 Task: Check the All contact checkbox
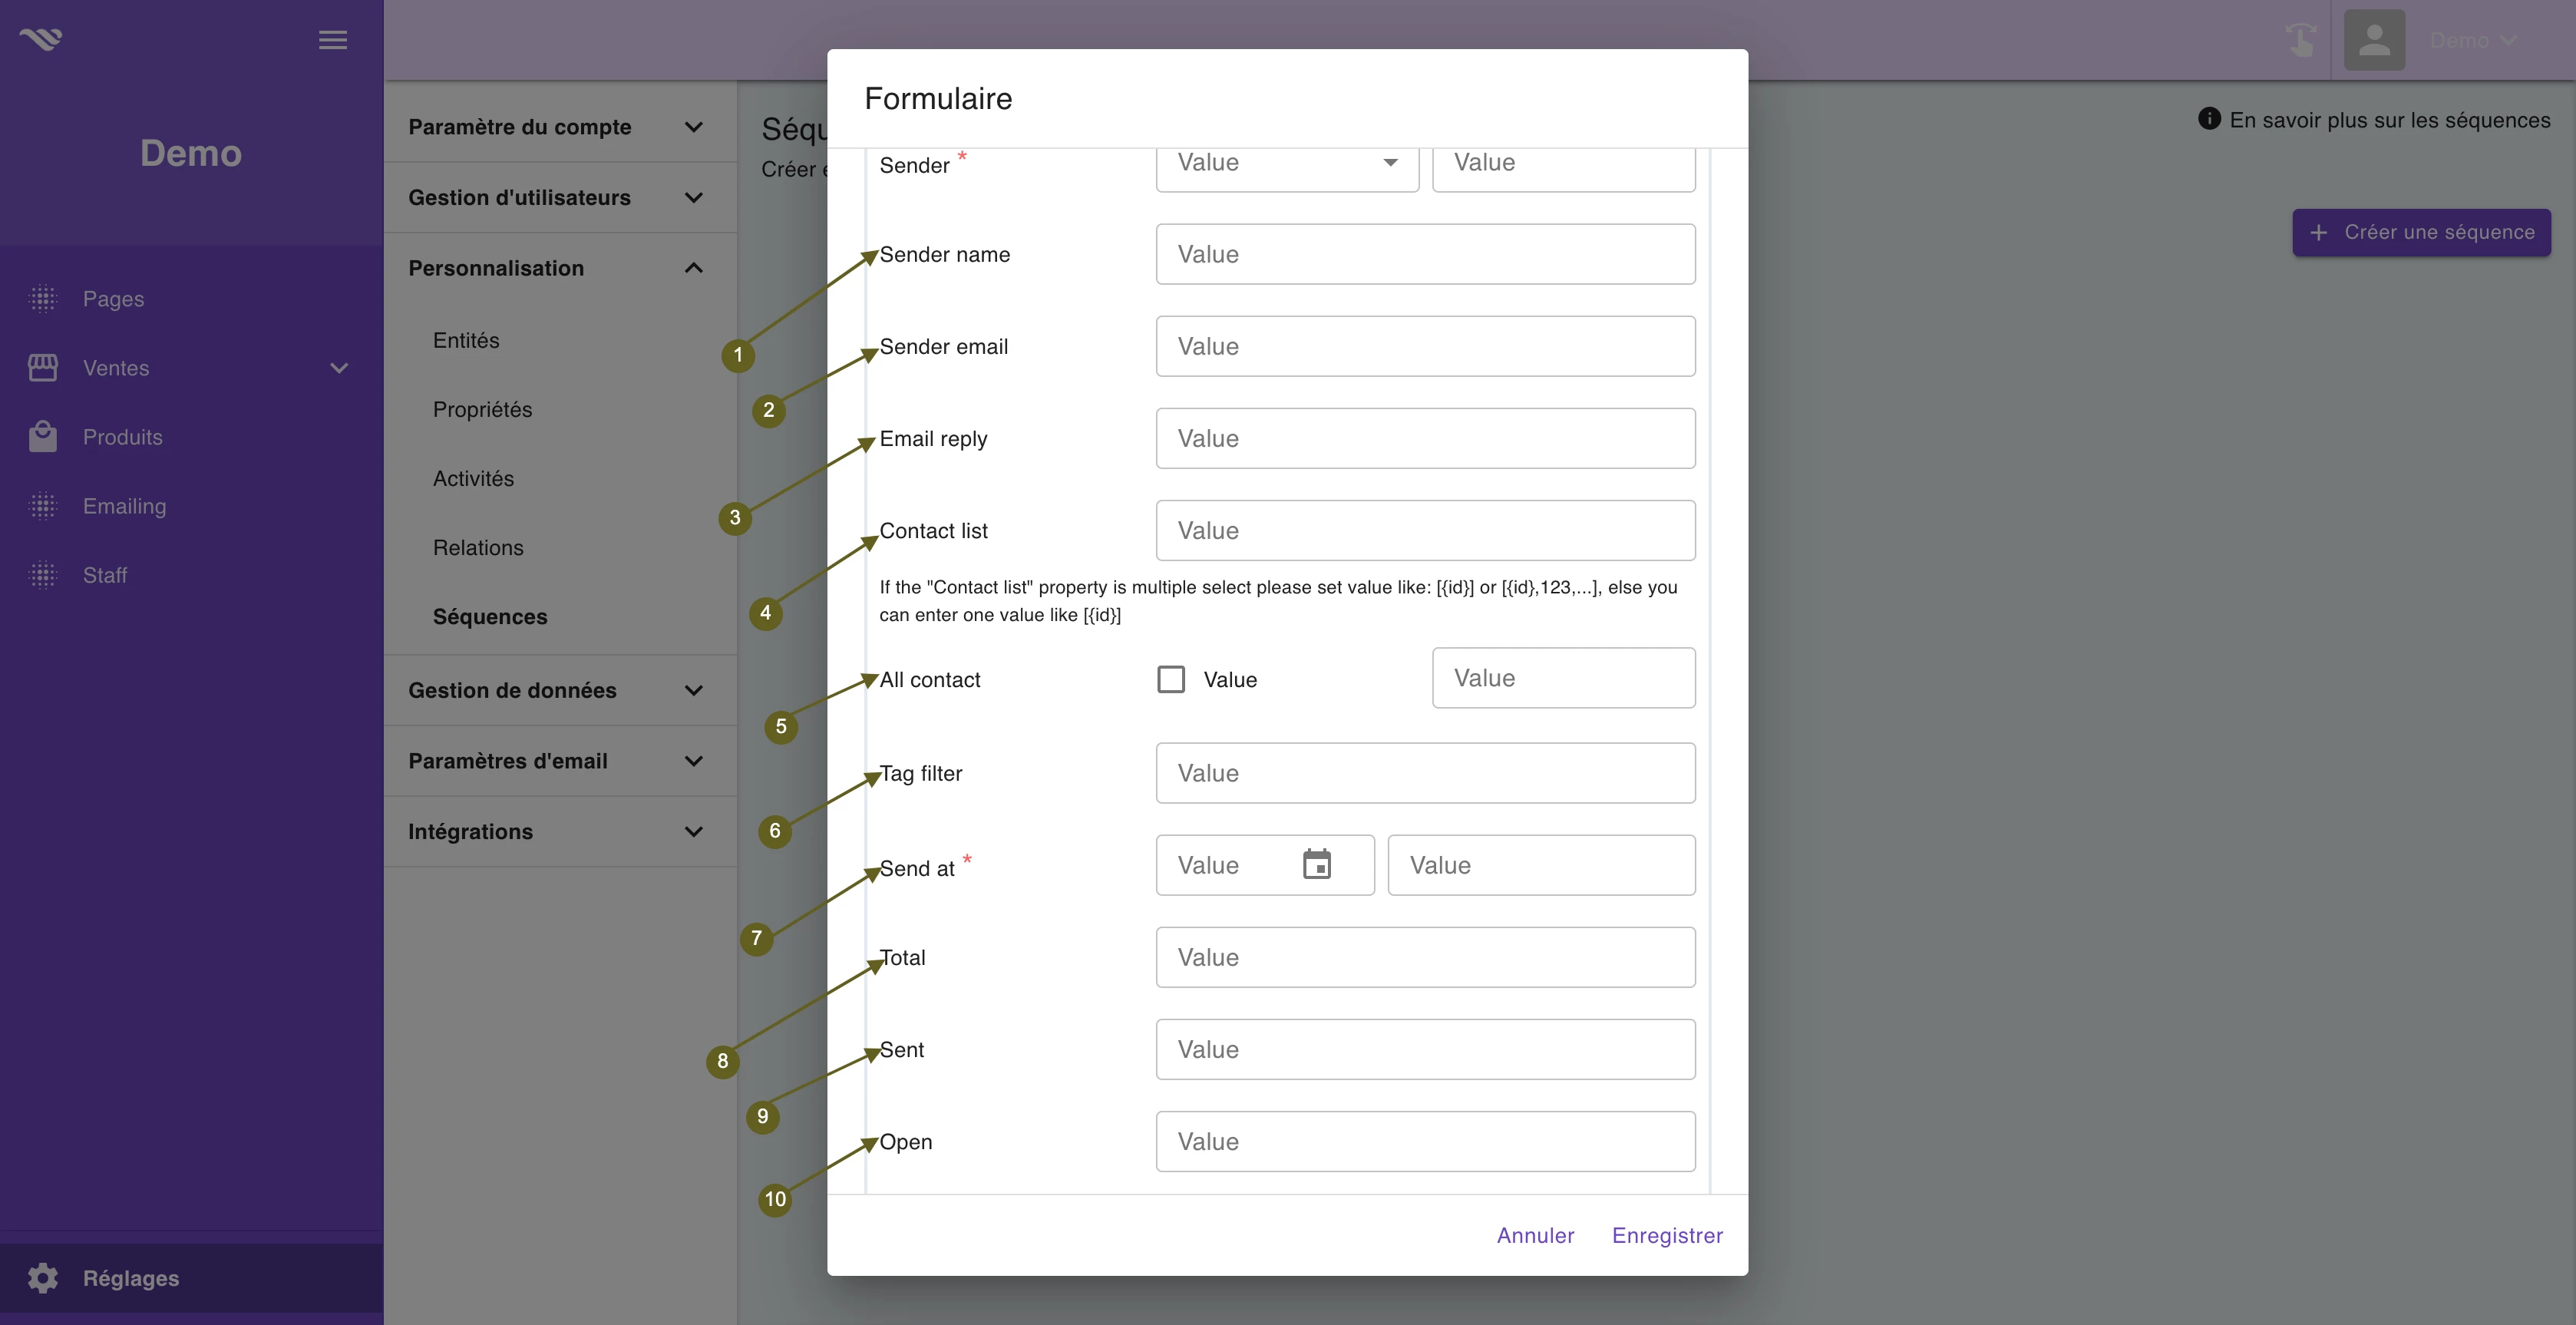[1171, 679]
